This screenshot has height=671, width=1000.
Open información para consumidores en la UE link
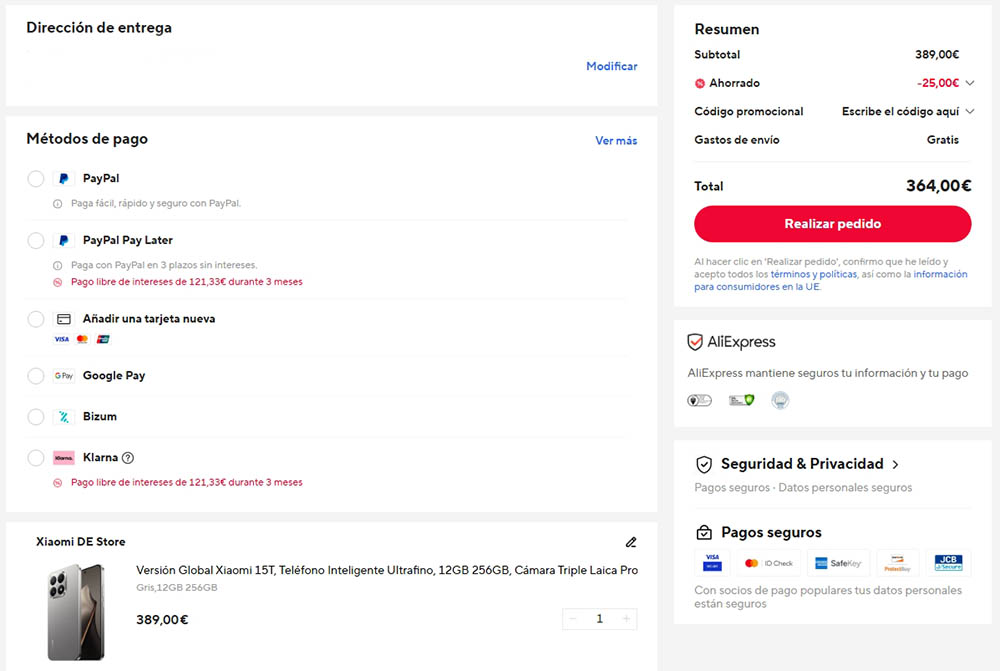pos(830,281)
